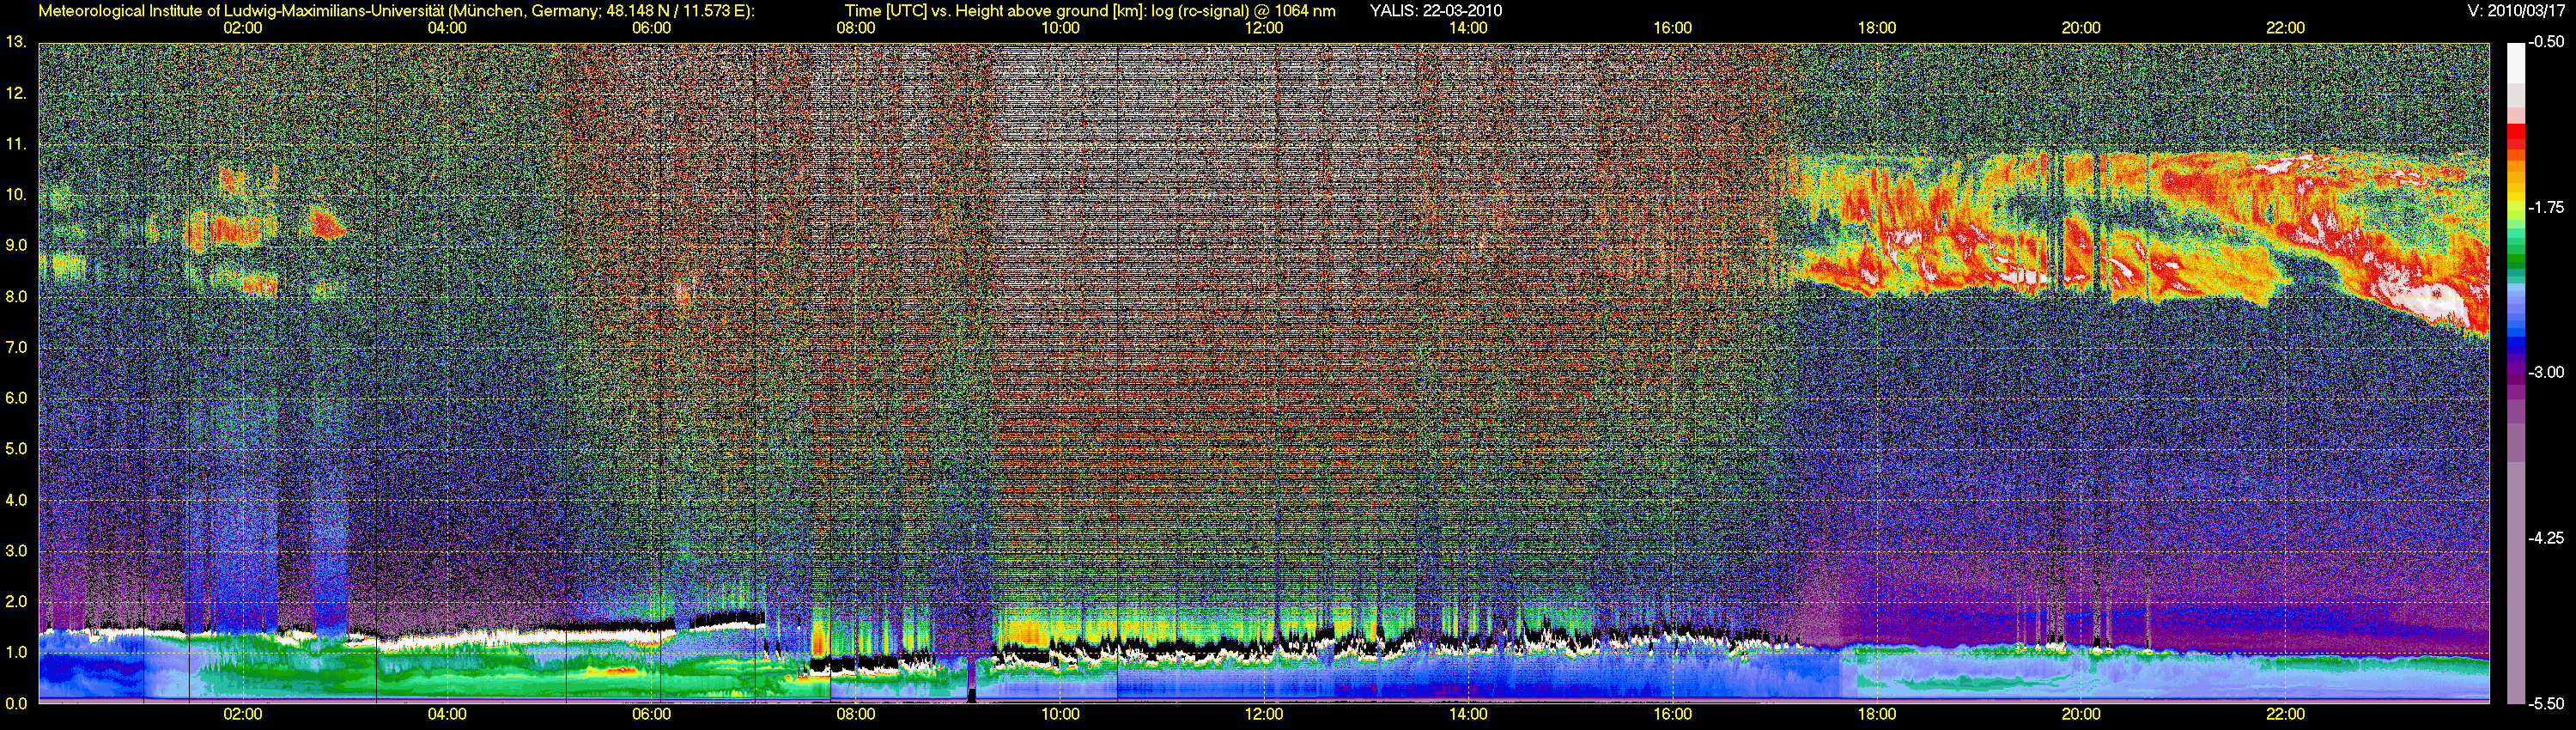The image size is (2576, 730).
Task: Click the -0.50 colorbar scale value
Action: [2547, 43]
